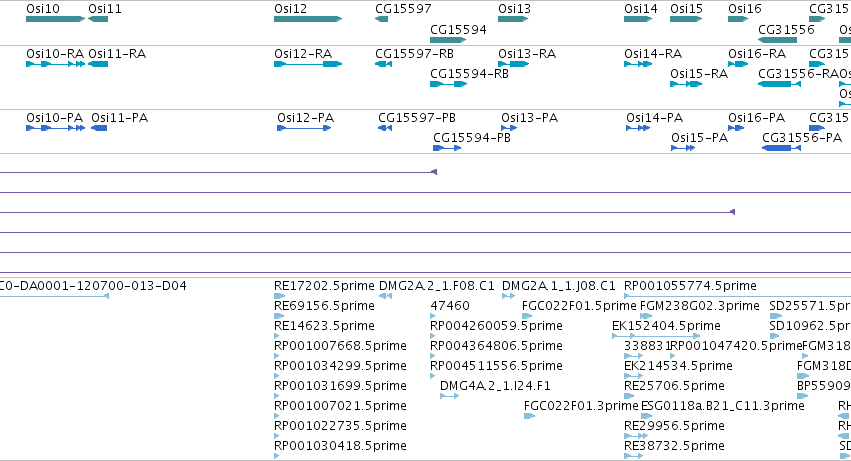Image resolution: width=851 pixels, height=461 pixels.
Task: Click the CG15597 gene arrow
Action: (x=381, y=19)
